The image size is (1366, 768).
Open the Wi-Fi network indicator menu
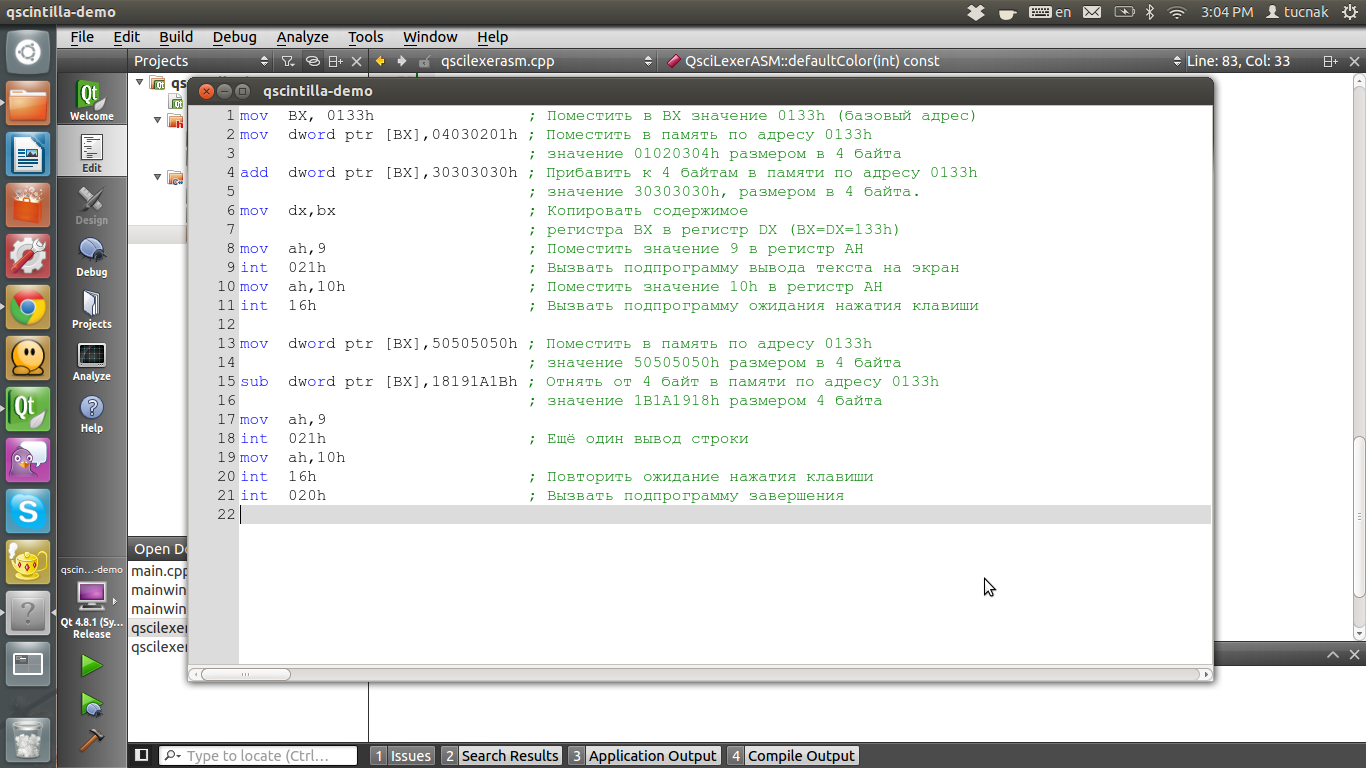[1177, 12]
